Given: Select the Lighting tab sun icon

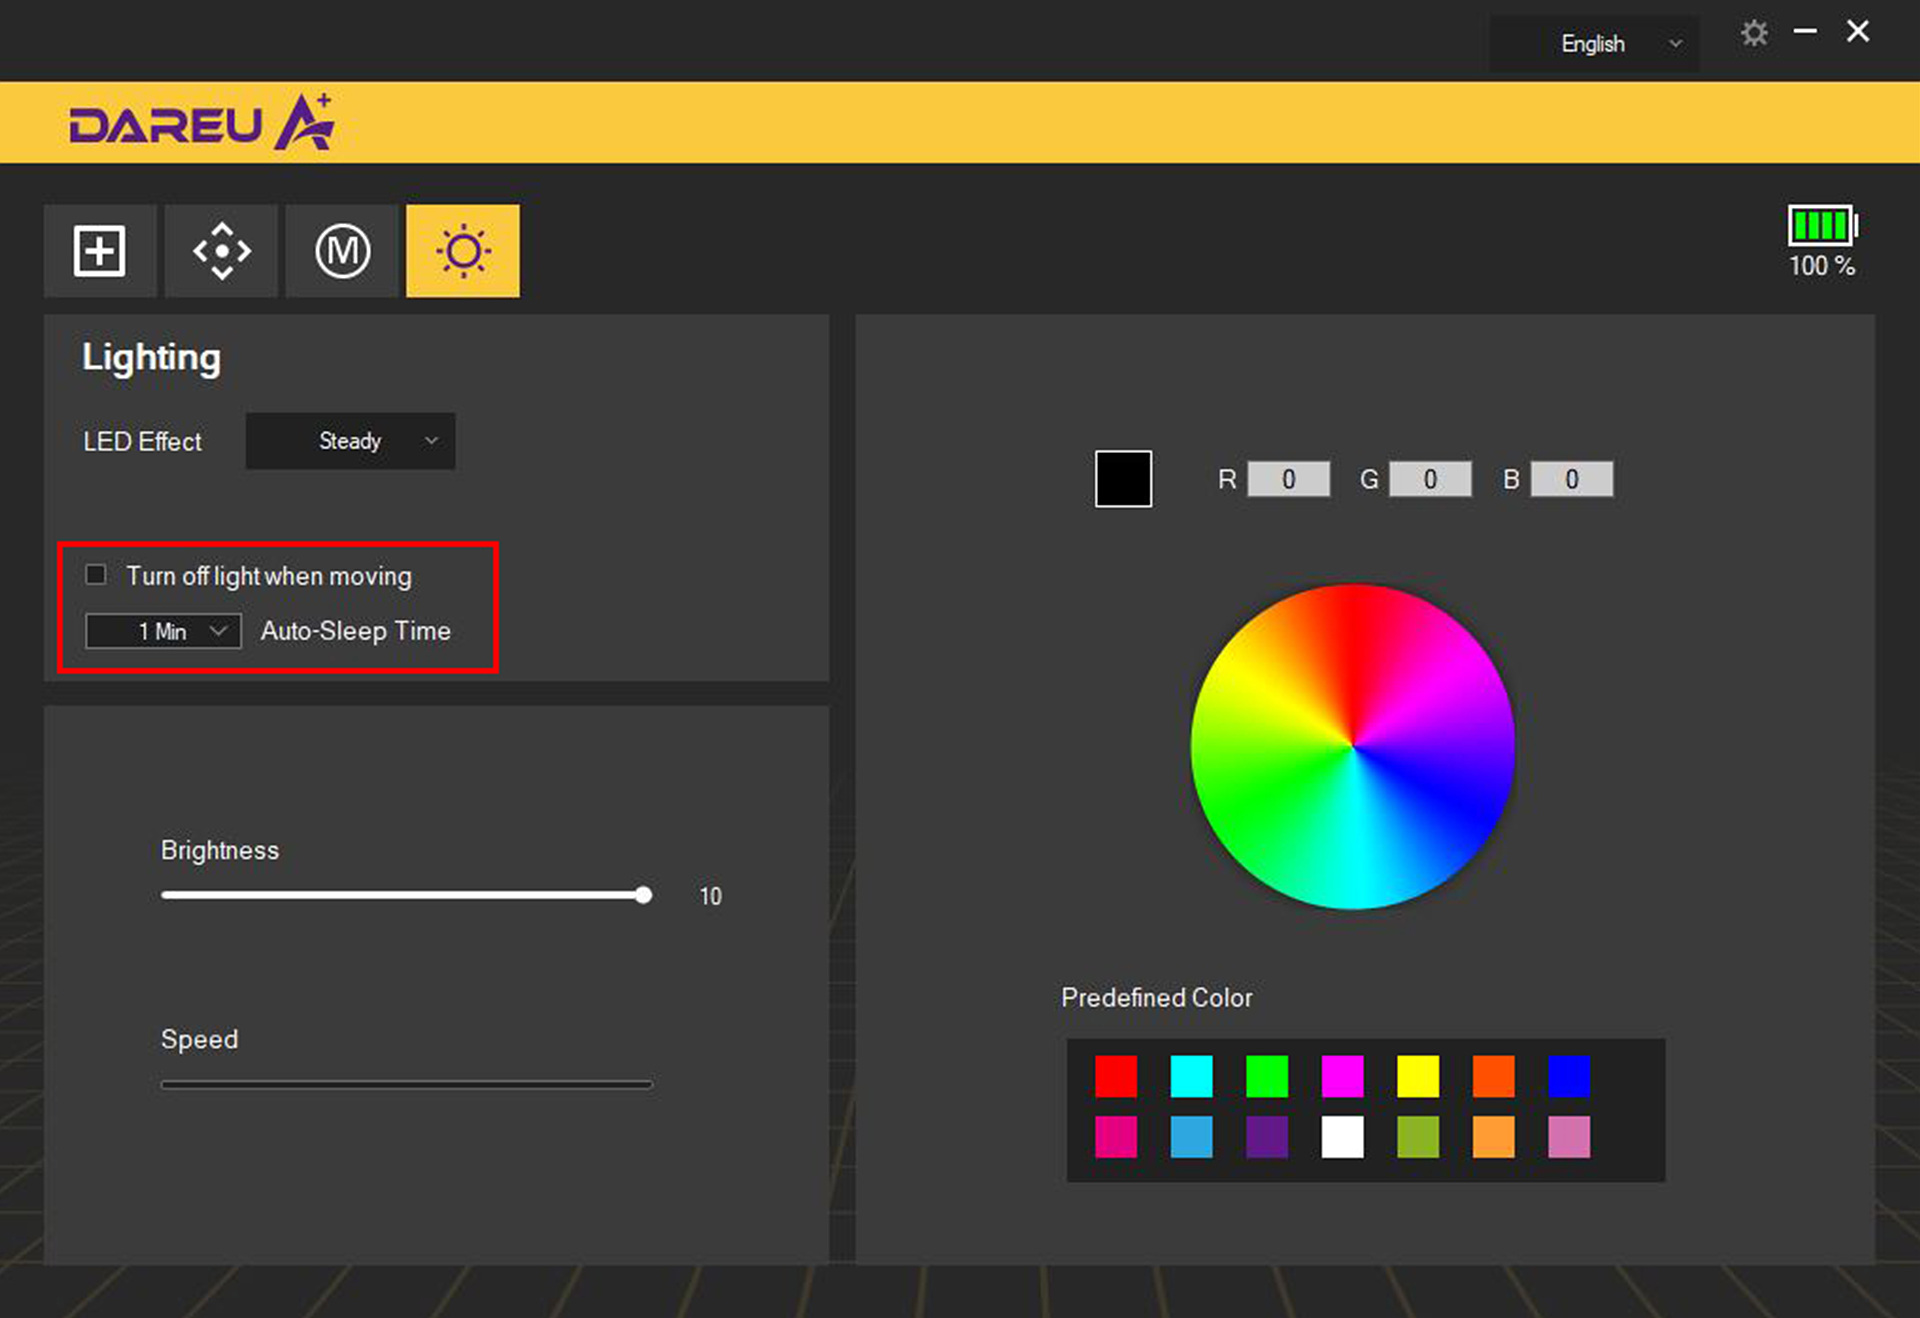Looking at the screenshot, I should pyautogui.click(x=463, y=250).
